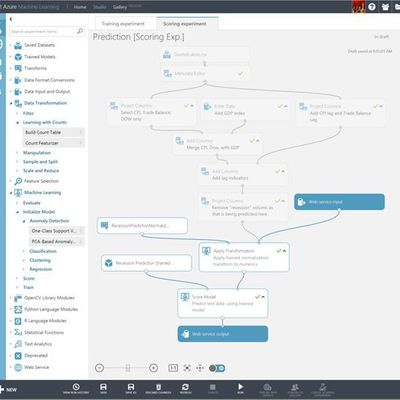Click the zoom in plus icon
400x400 pixels.
(x=153, y=368)
